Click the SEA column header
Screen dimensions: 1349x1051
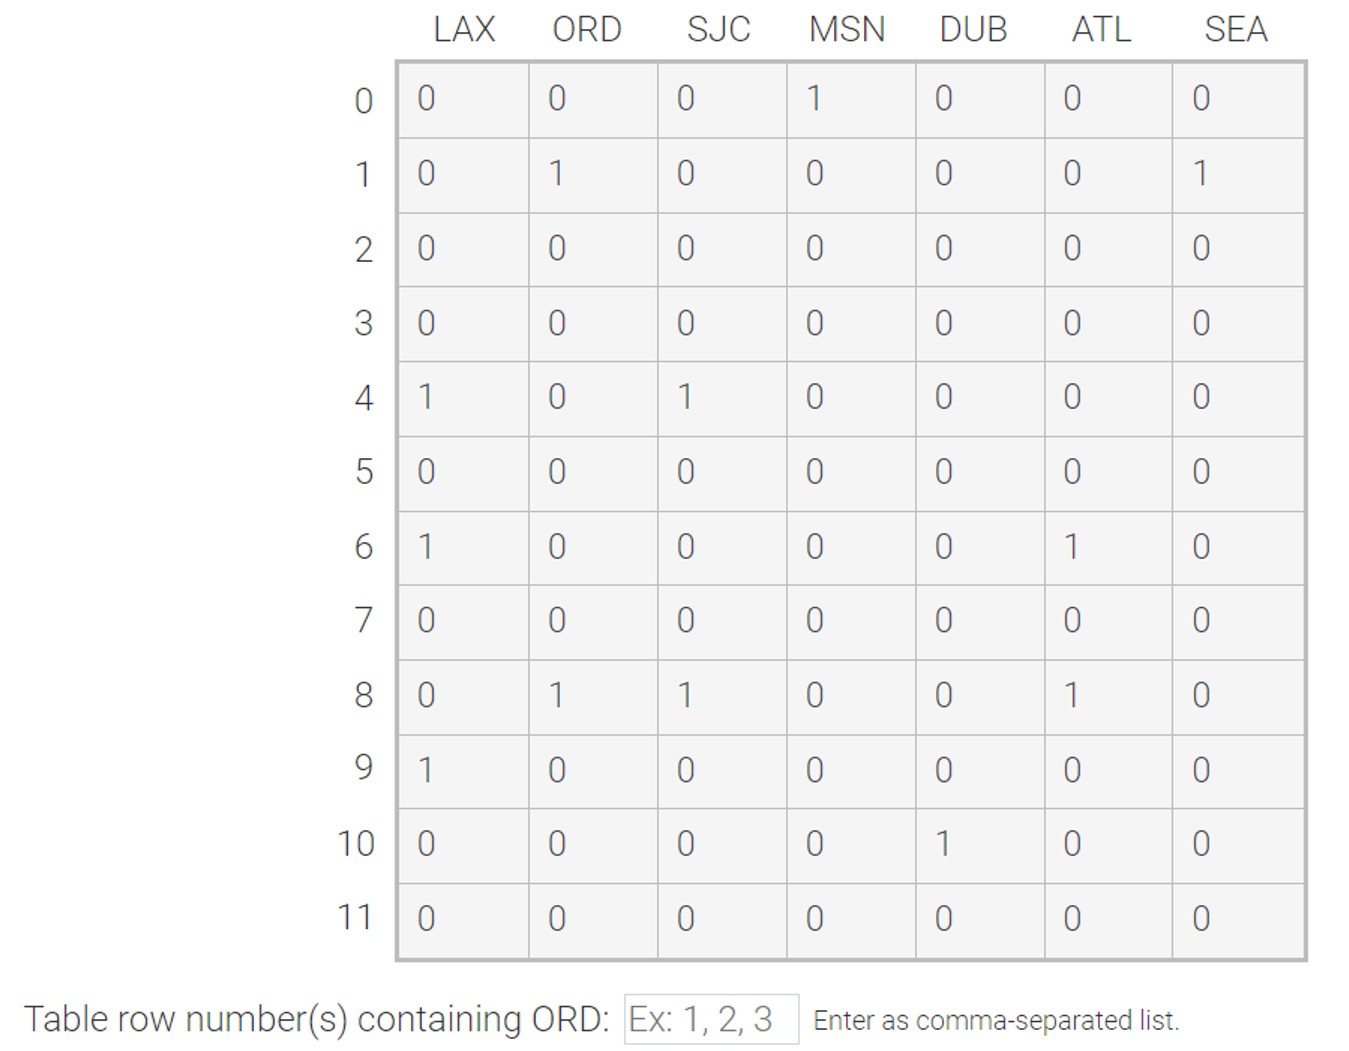(1236, 29)
